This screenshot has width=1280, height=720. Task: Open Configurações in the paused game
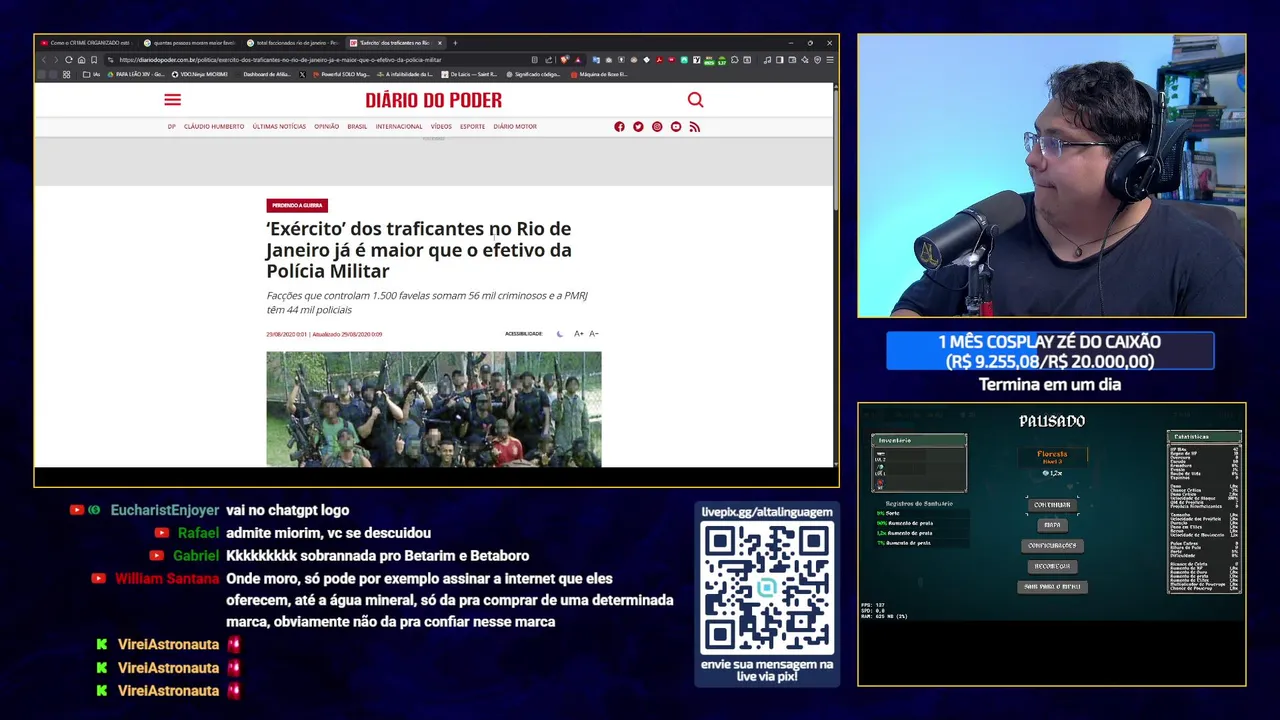point(1052,545)
